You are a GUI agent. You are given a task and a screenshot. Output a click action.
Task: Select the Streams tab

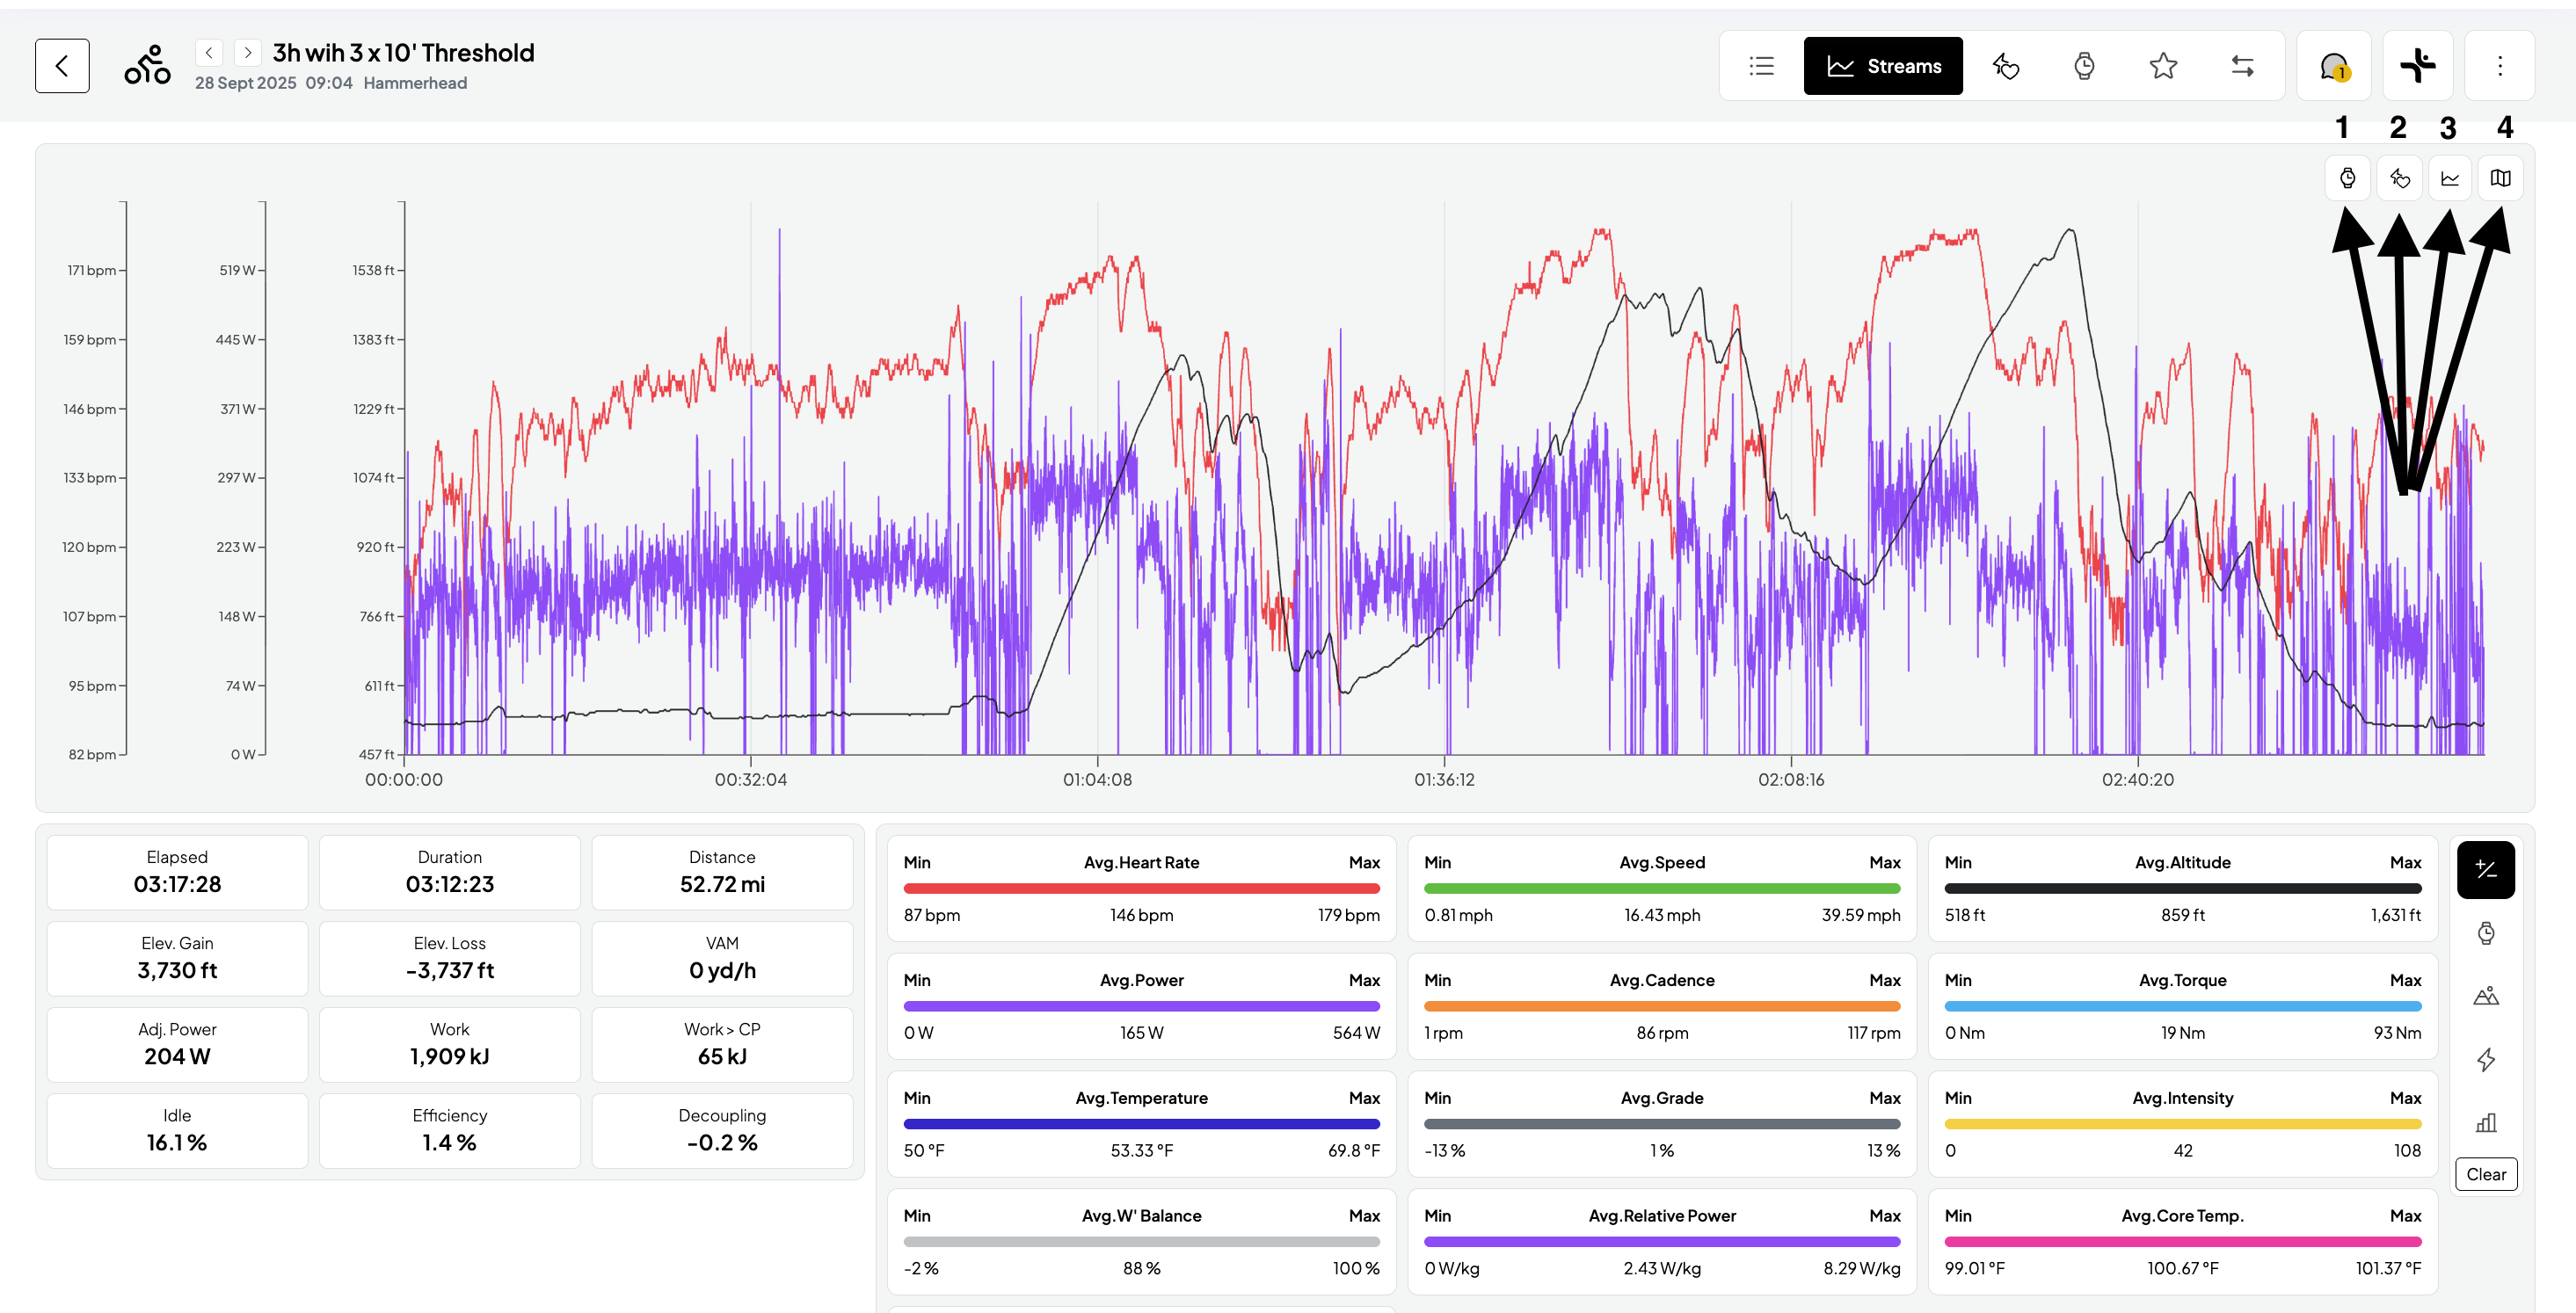click(1883, 66)
